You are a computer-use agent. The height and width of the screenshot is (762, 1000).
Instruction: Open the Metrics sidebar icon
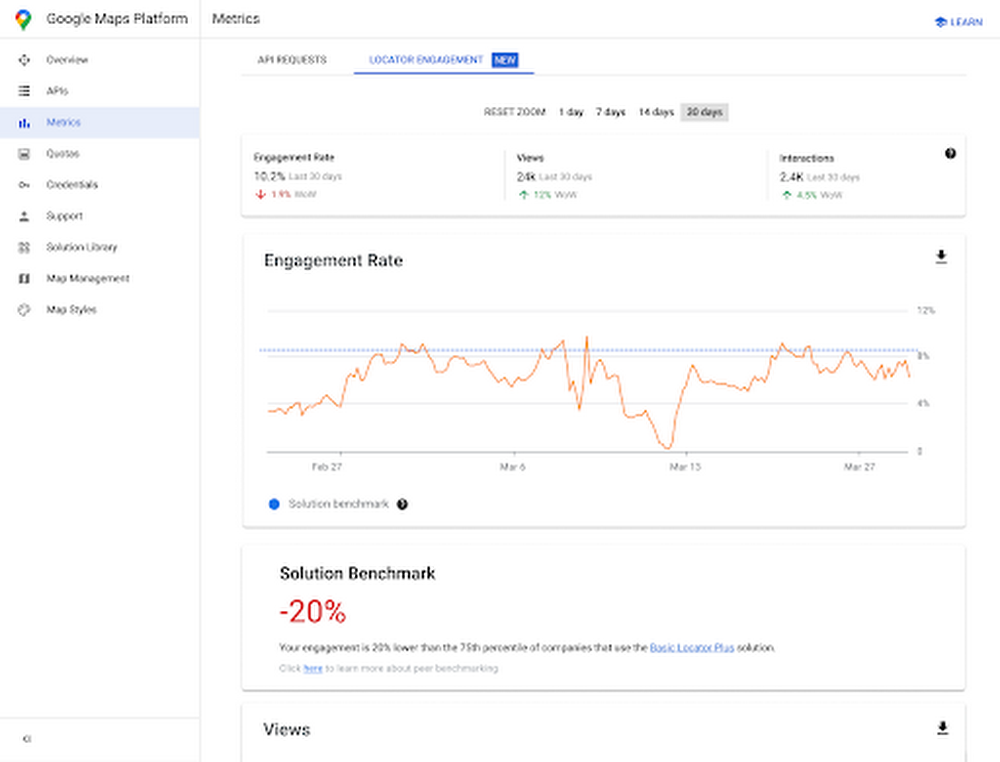click(x=24, y=122)
